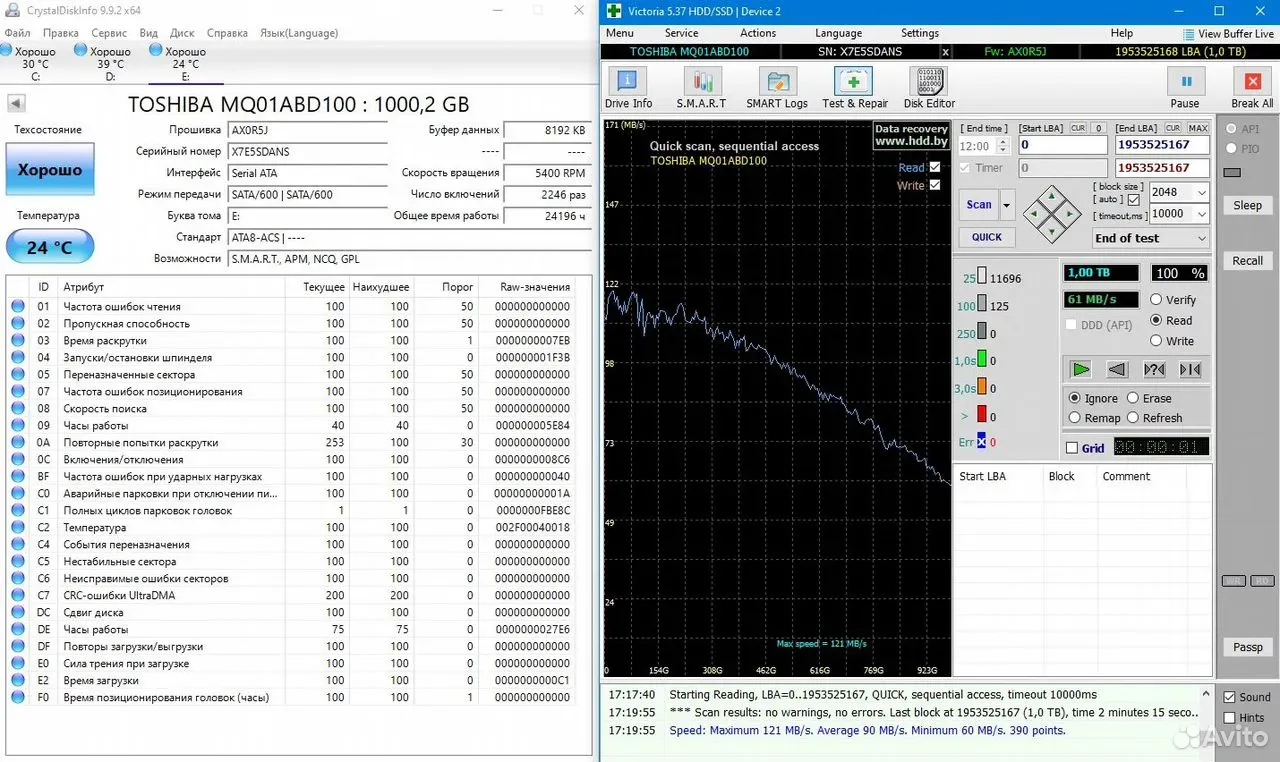The image size is (1280, 762).
Task: Click the Break All icon
Action: click(x=1252, y=82)
